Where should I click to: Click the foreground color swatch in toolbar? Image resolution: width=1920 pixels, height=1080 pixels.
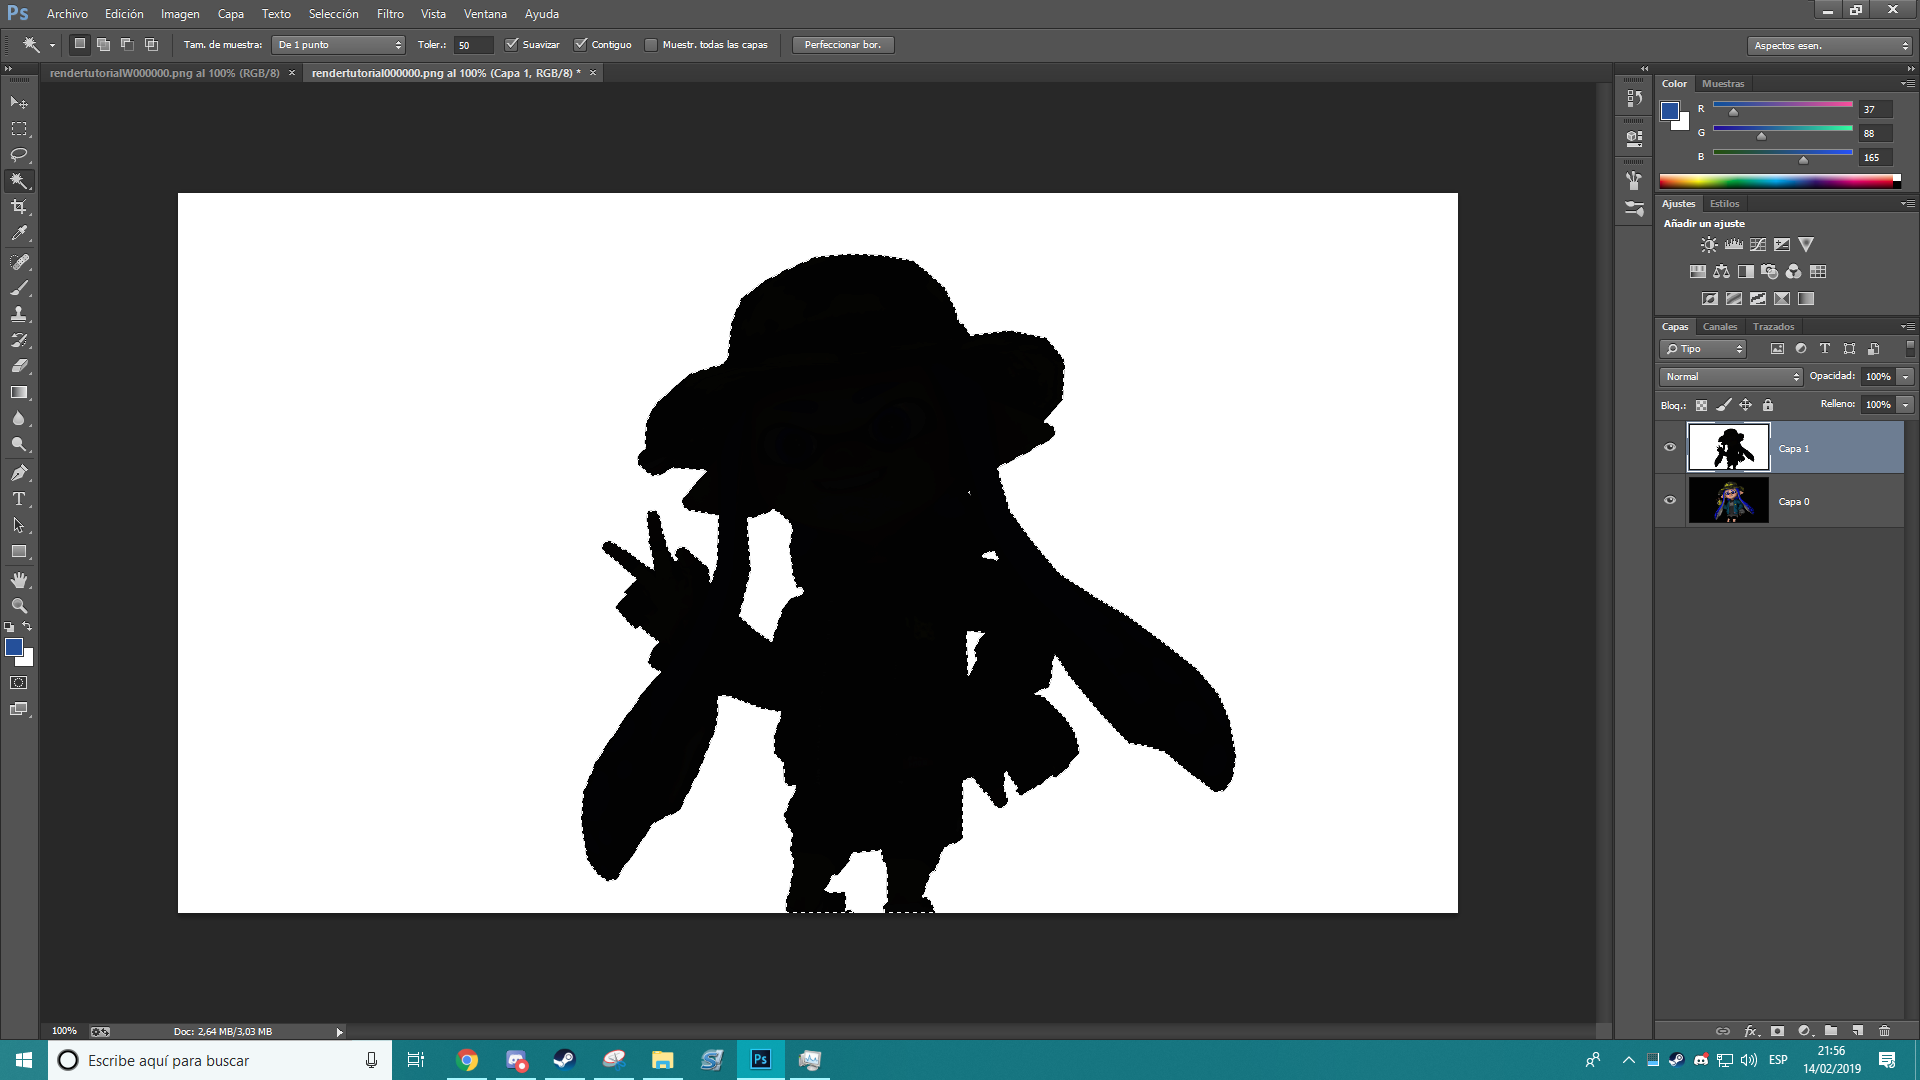pyautogui.click(x=14, y=648)
